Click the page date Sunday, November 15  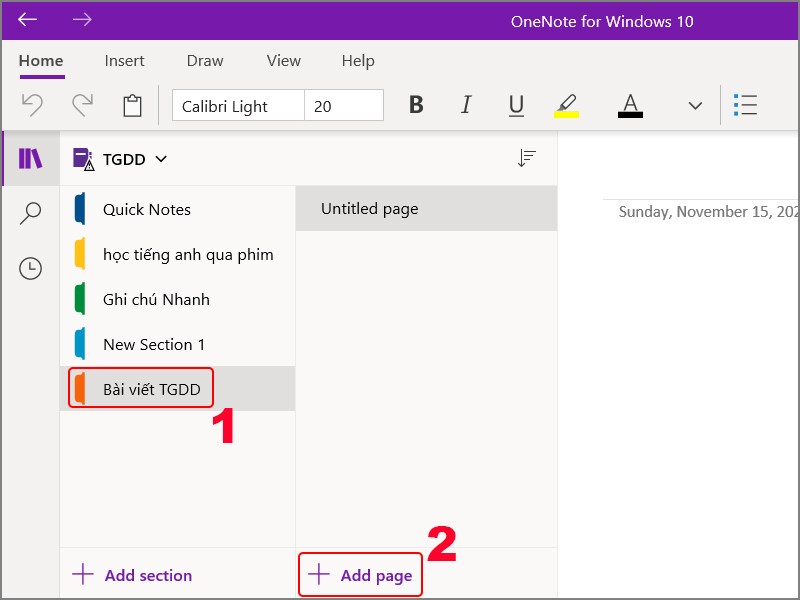pyautogui.click(x=709, y=212)
